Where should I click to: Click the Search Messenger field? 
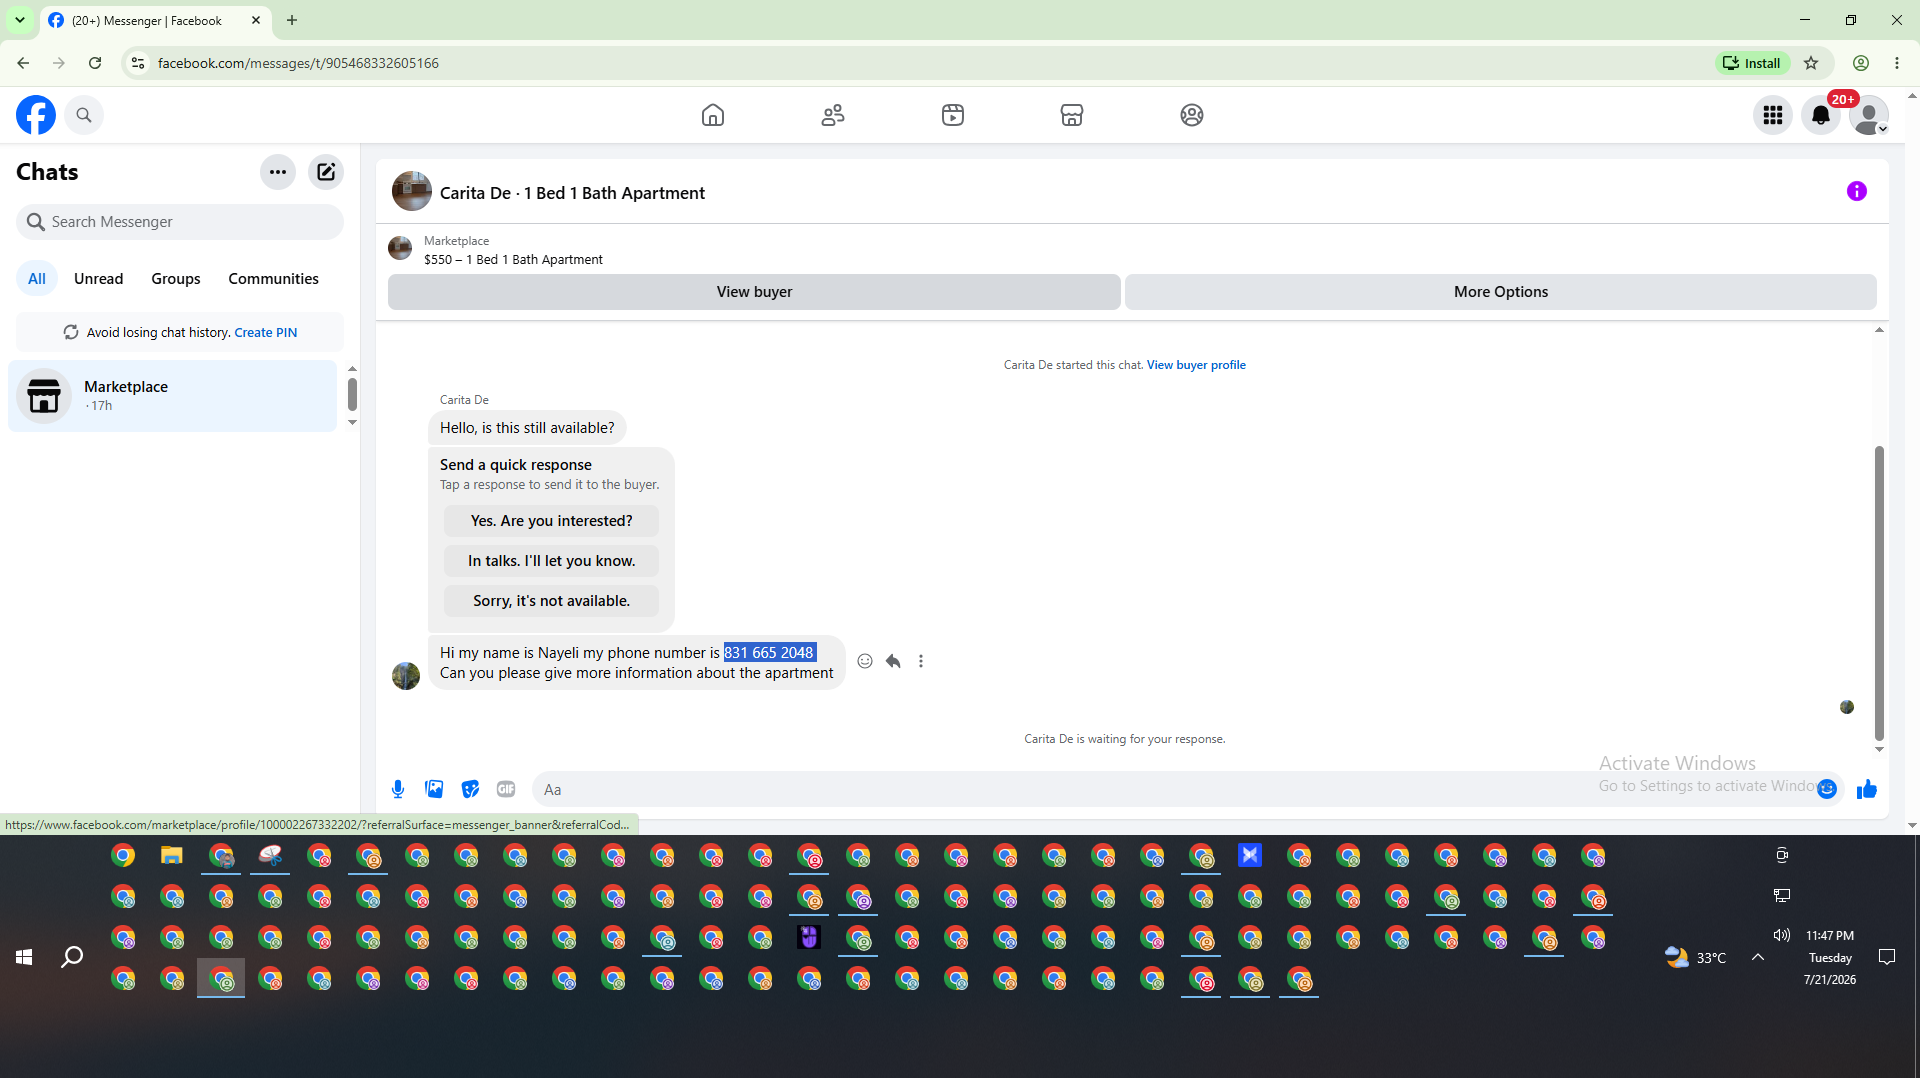pos(180,222)
